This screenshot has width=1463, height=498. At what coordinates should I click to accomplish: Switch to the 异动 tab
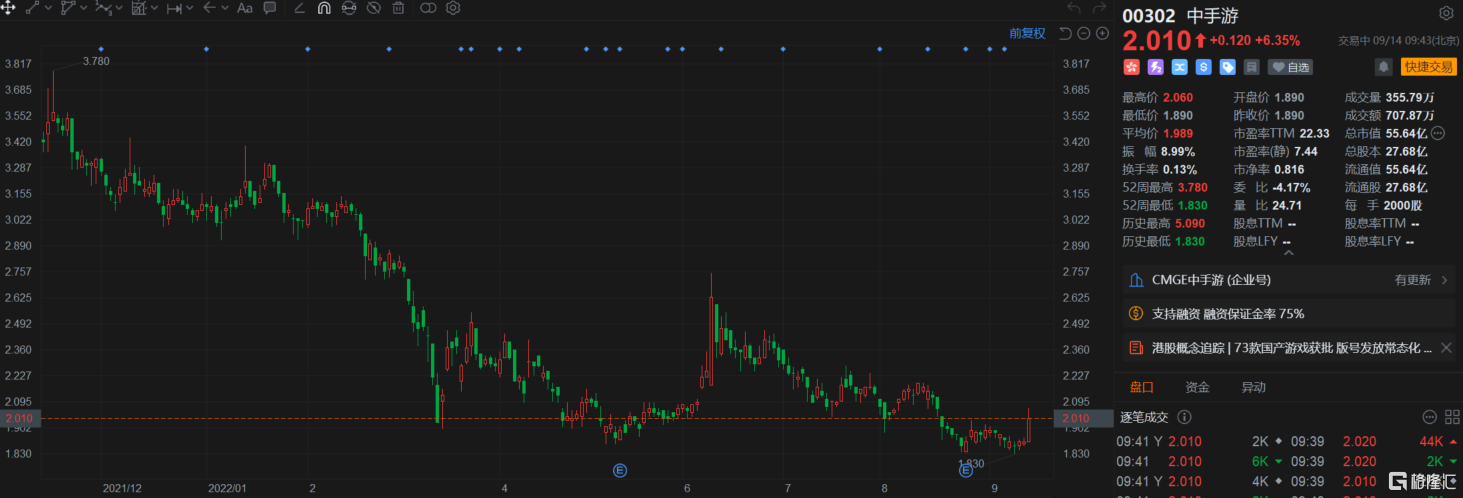(1253, 387)
